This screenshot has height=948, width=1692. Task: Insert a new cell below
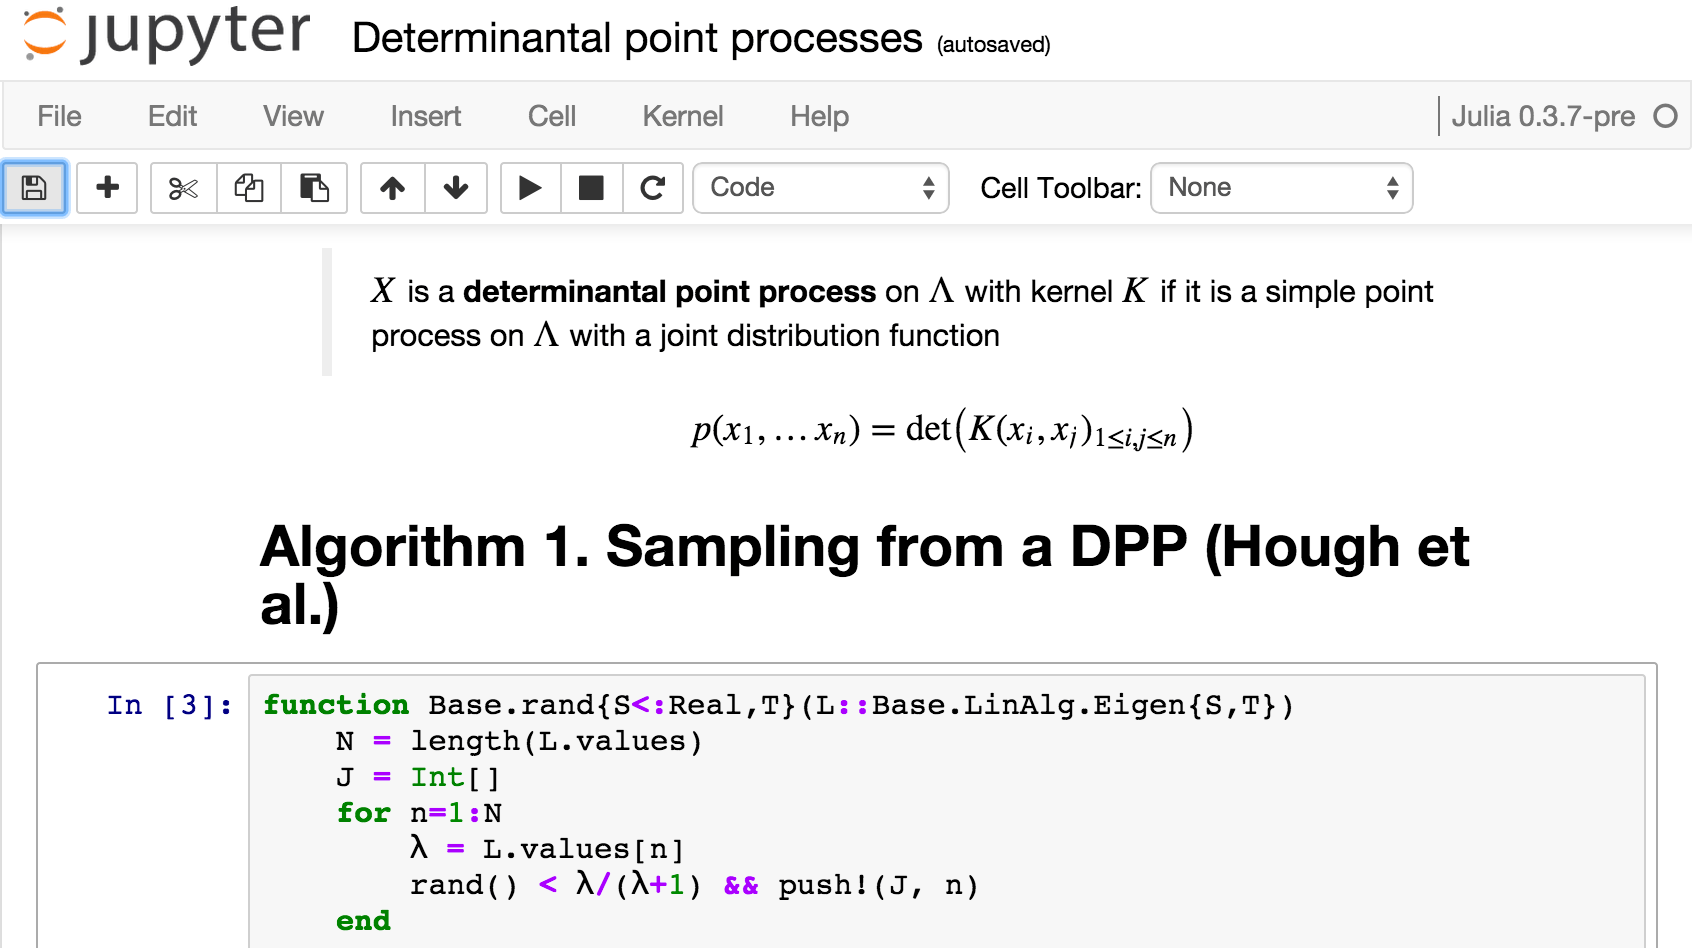(x=107, y=188)
